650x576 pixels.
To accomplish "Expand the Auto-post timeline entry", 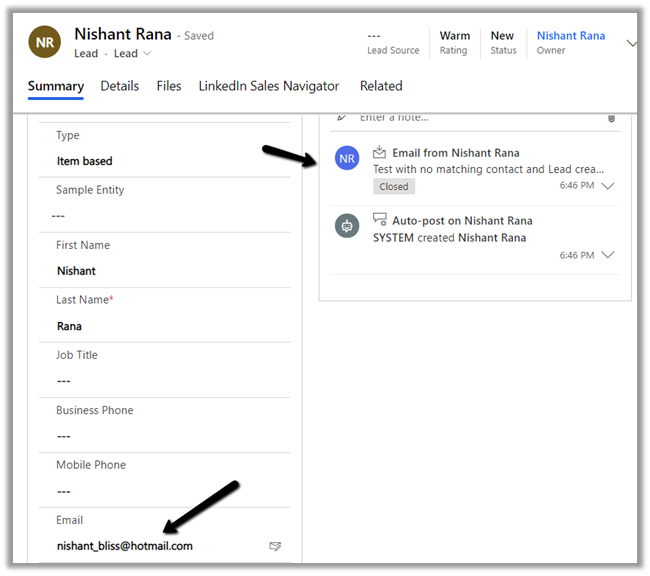I will point(607,255).
